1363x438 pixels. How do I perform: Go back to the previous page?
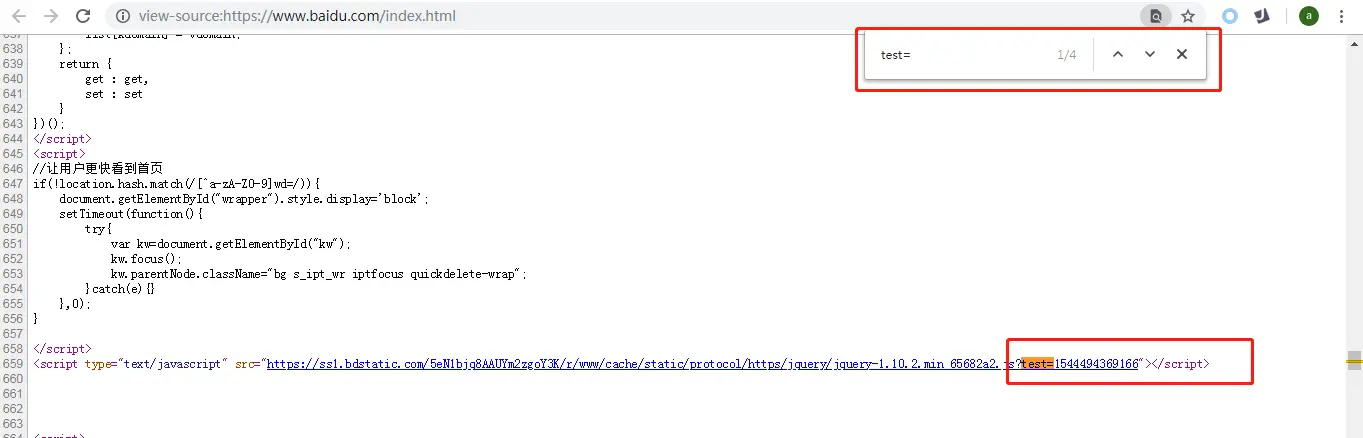pos(19,16)
